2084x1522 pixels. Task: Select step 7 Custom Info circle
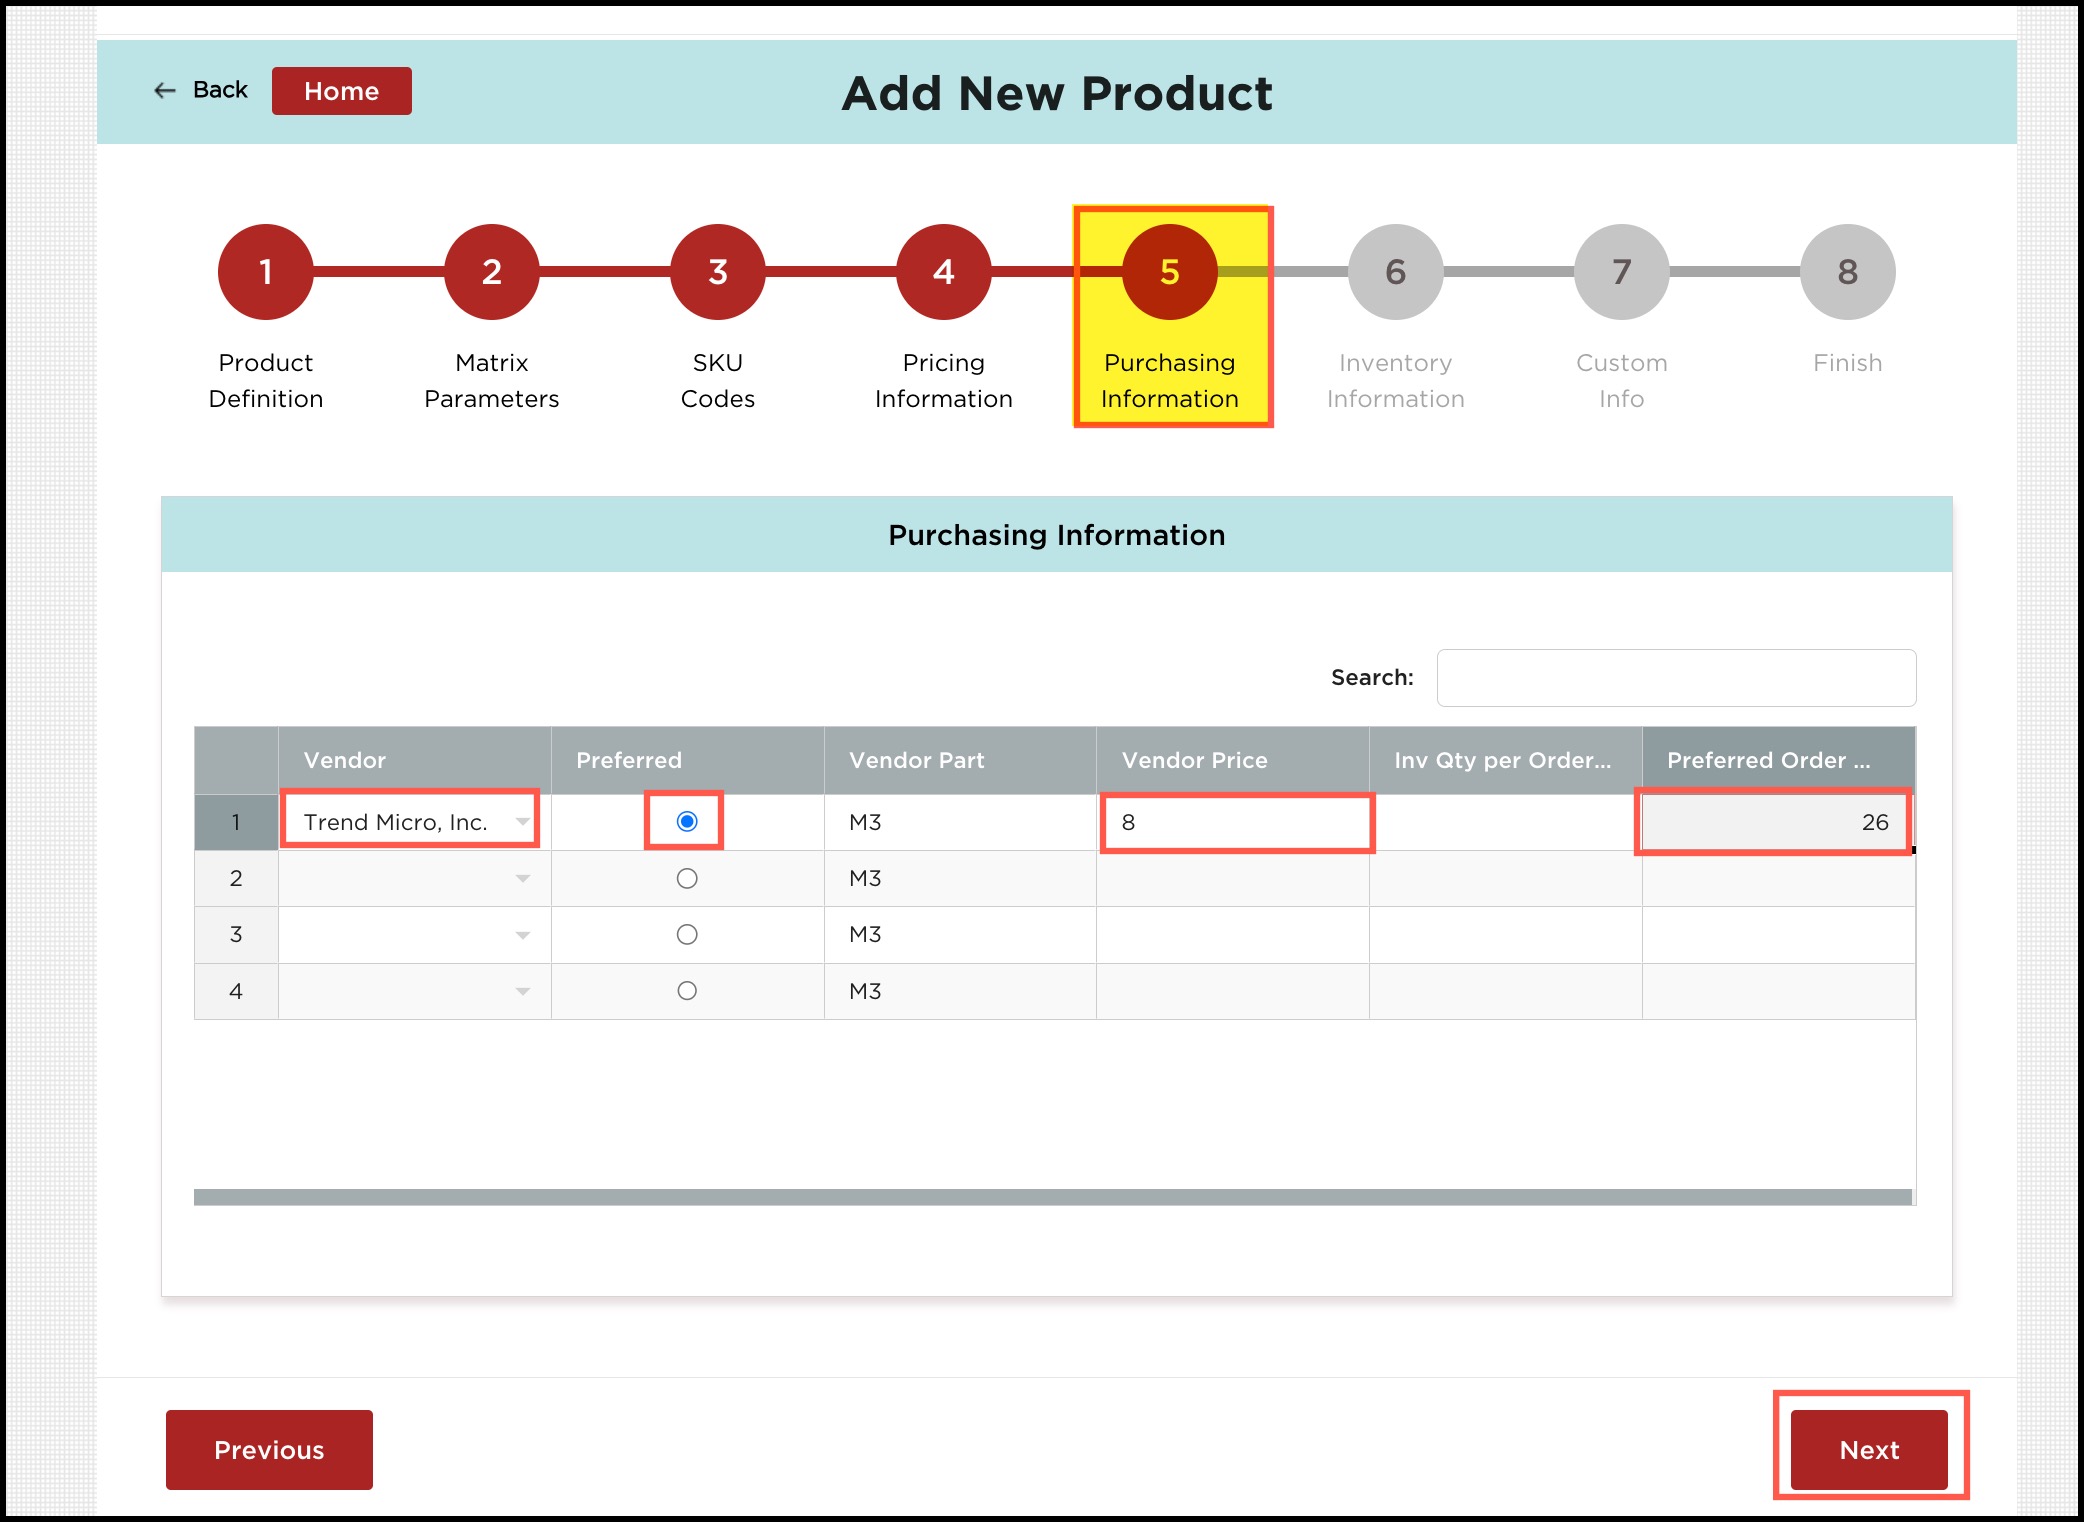1621,272
